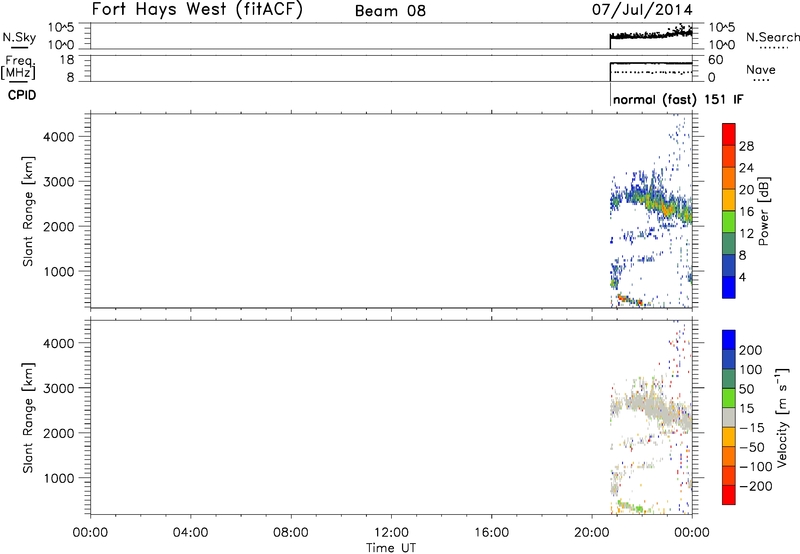Select the light green segment of the Velocity color bar
800x554 pixels.
729,397
